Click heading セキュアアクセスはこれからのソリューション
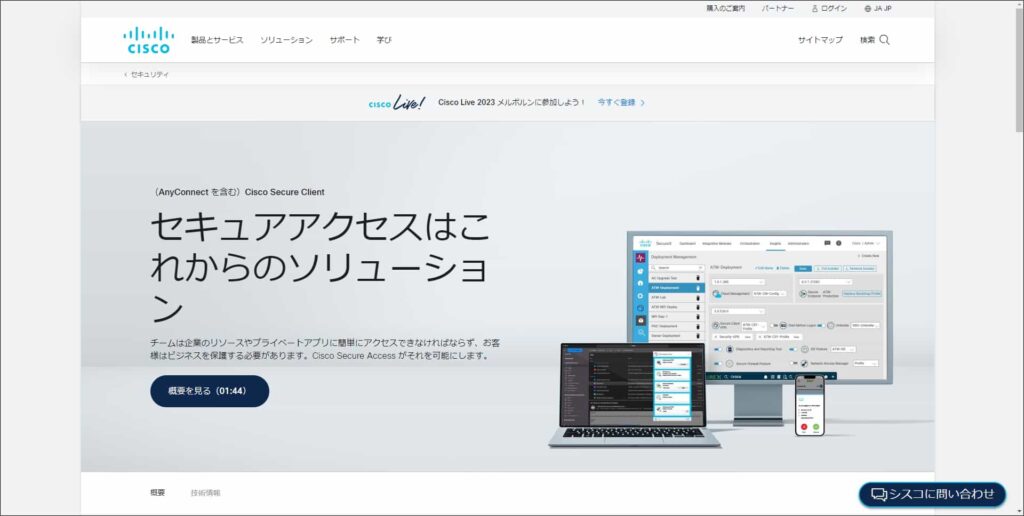The height and width of the screenshot is (516, 1024). pos(320,266)
